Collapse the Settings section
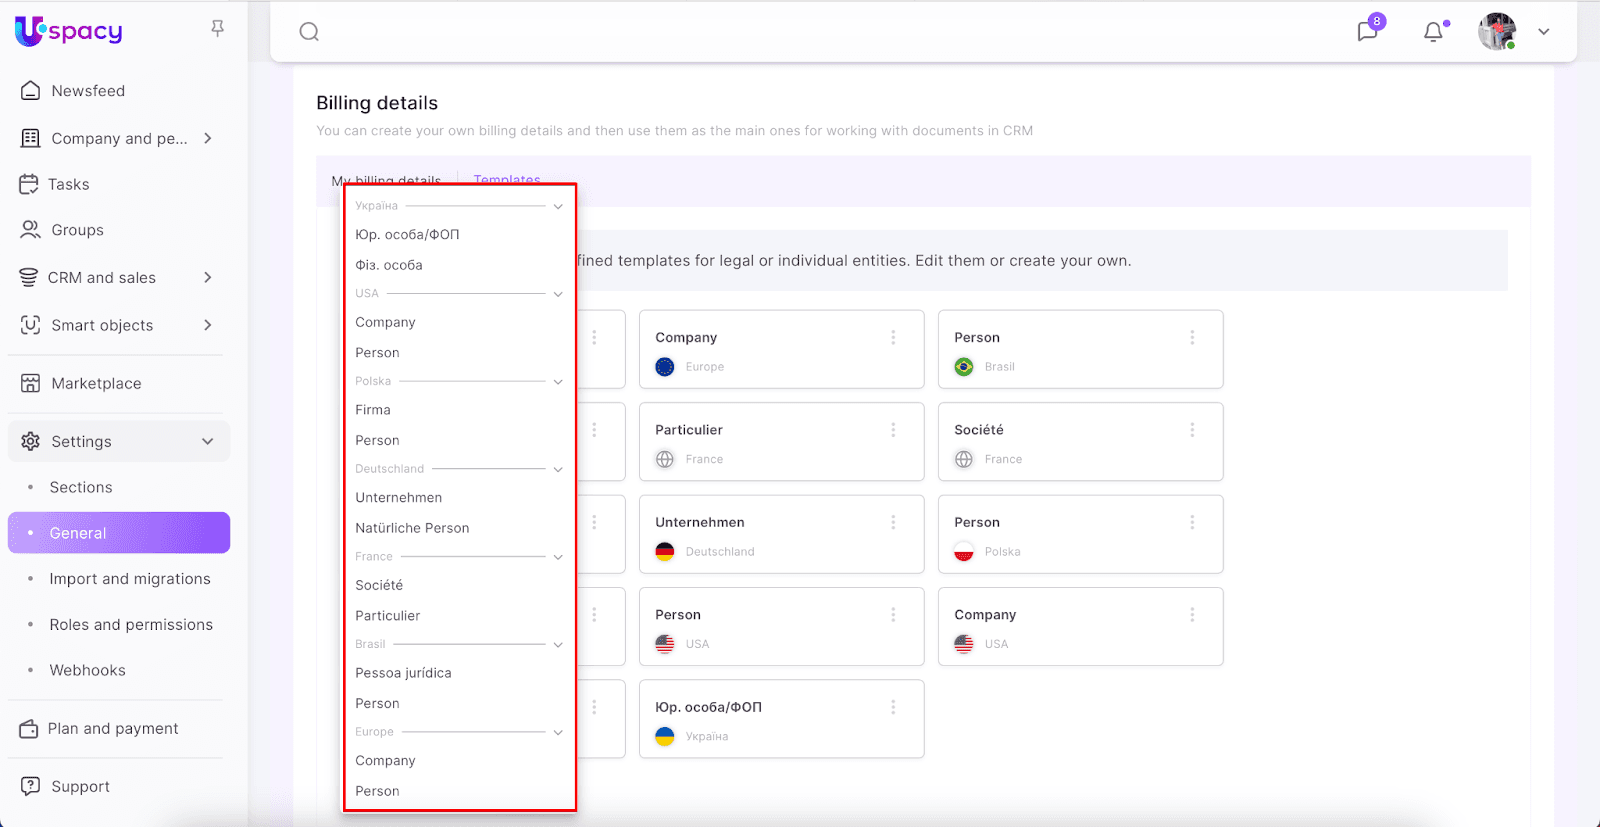This screenshot has width=1600, height=827. [x=208, y=441]
